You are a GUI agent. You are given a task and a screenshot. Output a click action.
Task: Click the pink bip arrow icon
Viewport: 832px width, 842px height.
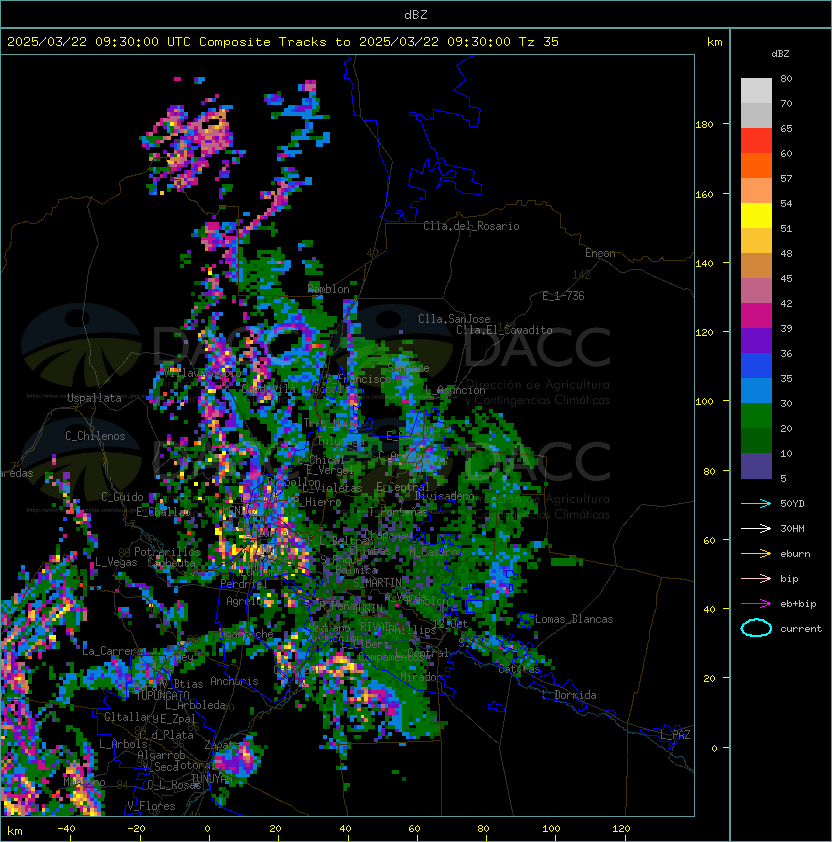coord(756,578)
